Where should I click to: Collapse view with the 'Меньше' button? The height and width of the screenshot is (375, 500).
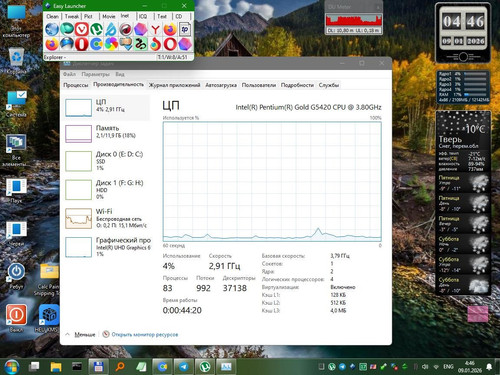(x=81, y=334)
